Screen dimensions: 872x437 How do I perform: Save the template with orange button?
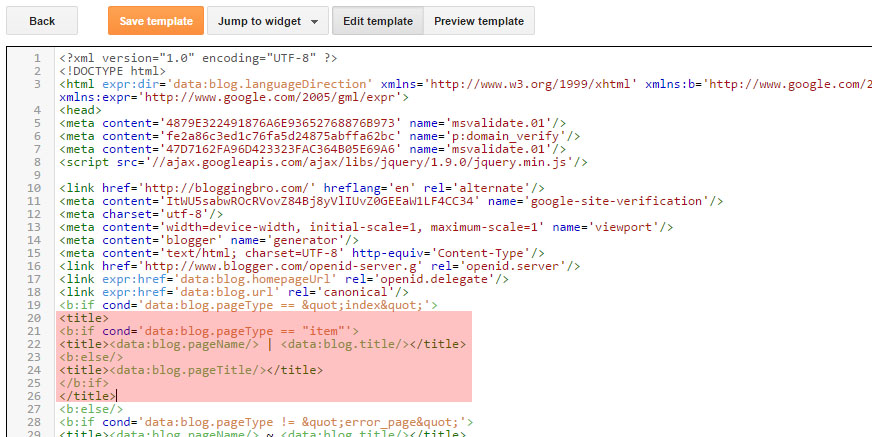pos(156,21)
